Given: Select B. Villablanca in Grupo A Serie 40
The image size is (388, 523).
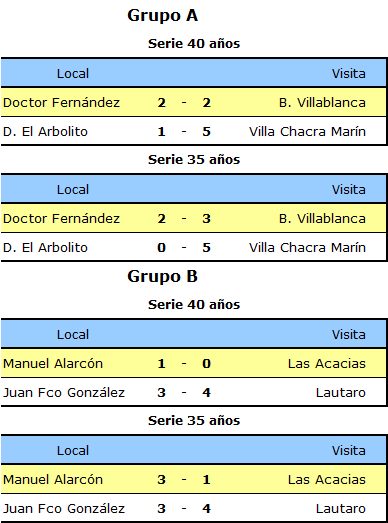Looking at the screenshot, I should point(322,102).
